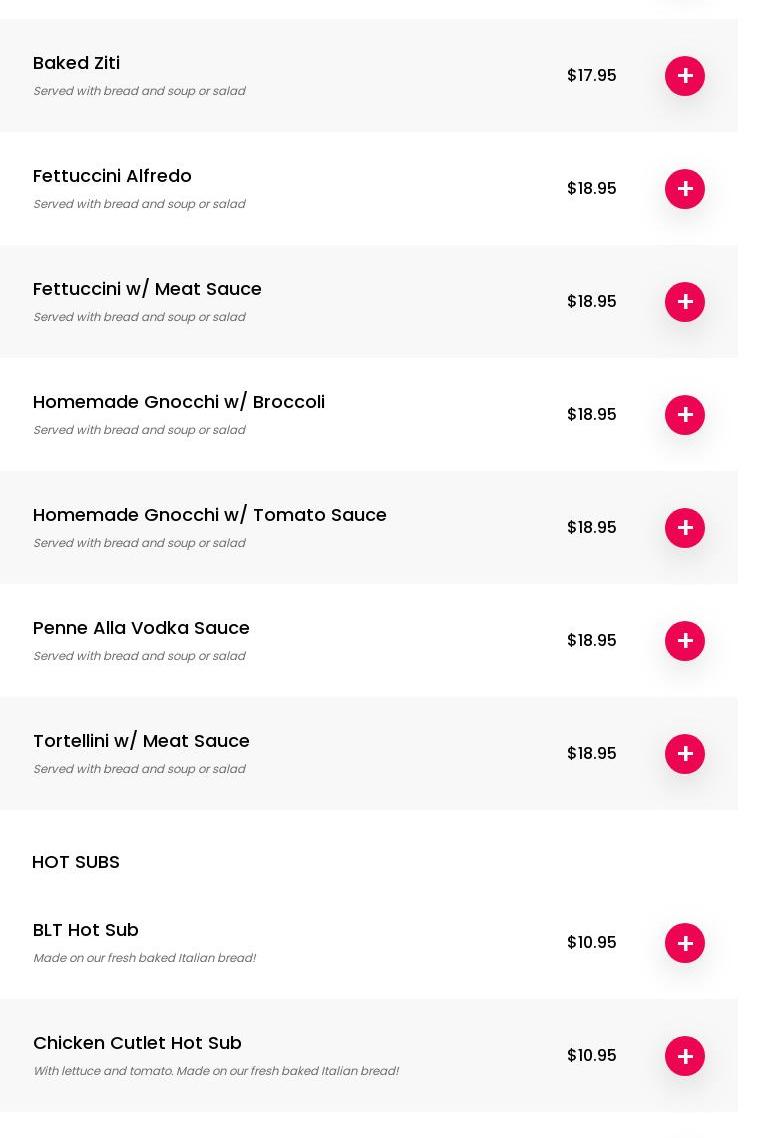Tap plus beside Homemade Gnocchi w/ Tomato Sauce
The width and height of the screenshot is (770, 1138).
click(685, 528)
